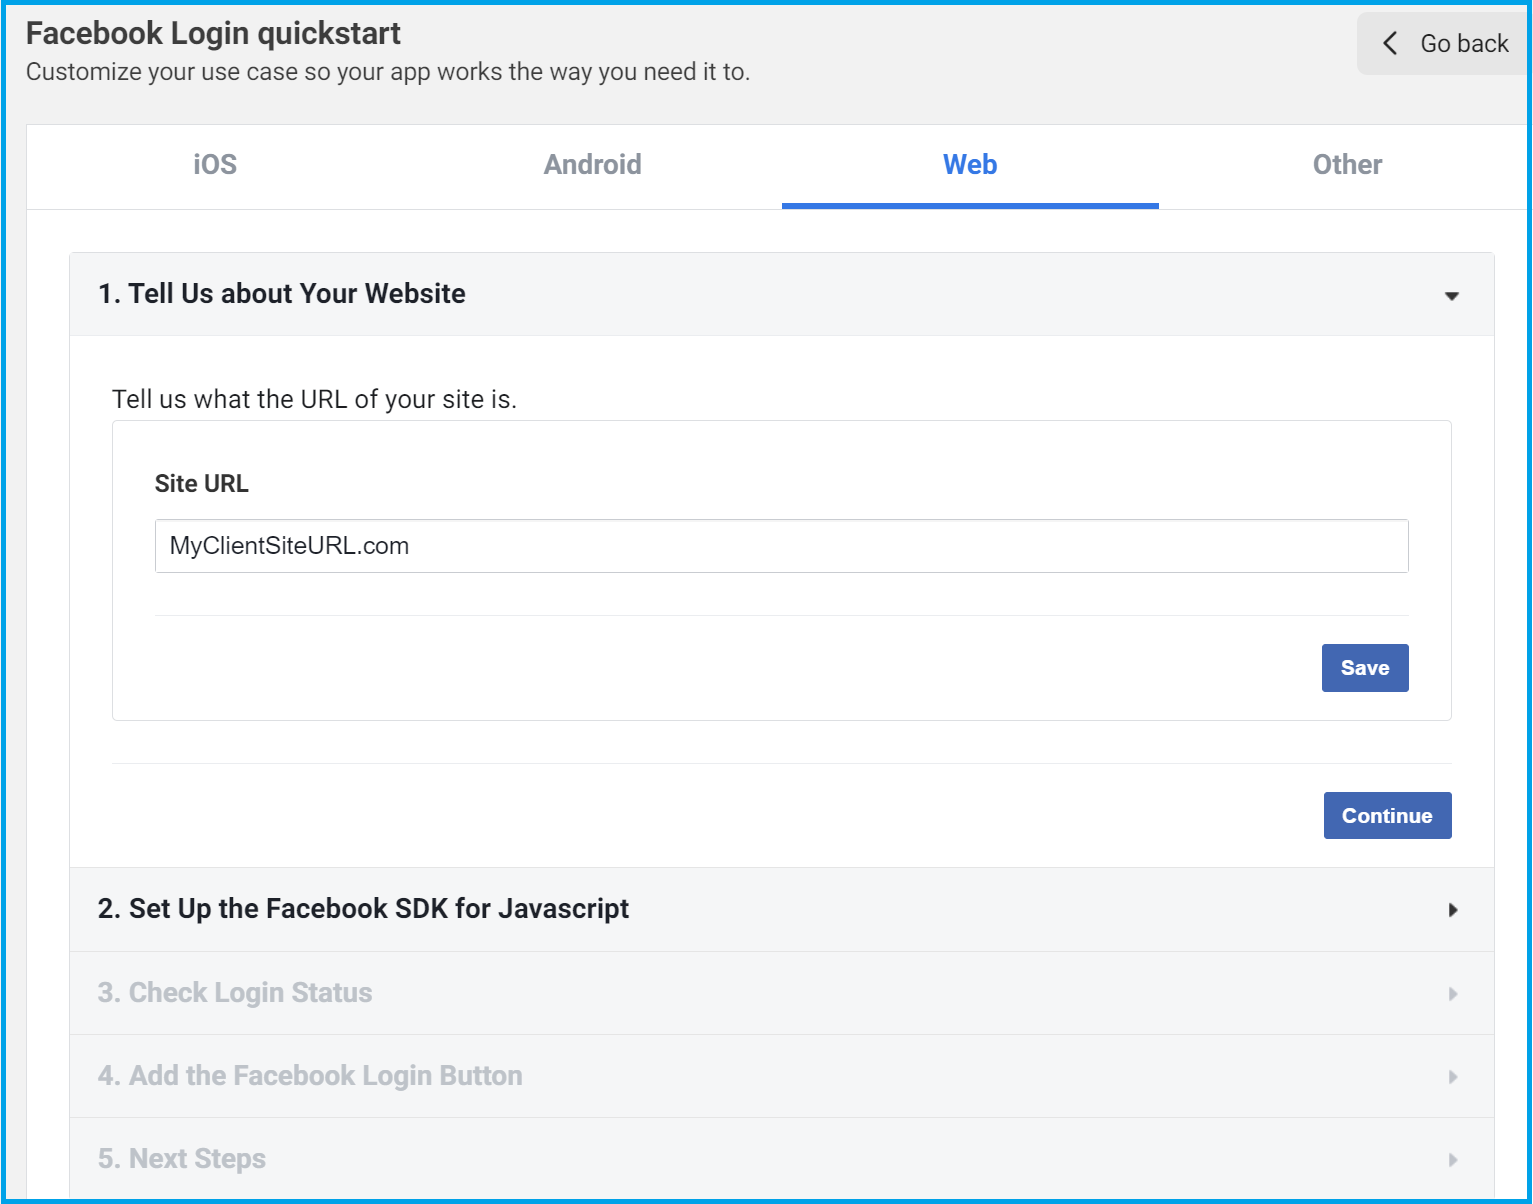Click the arrow on the Check Login Status row

click(x=1453, y=994)
